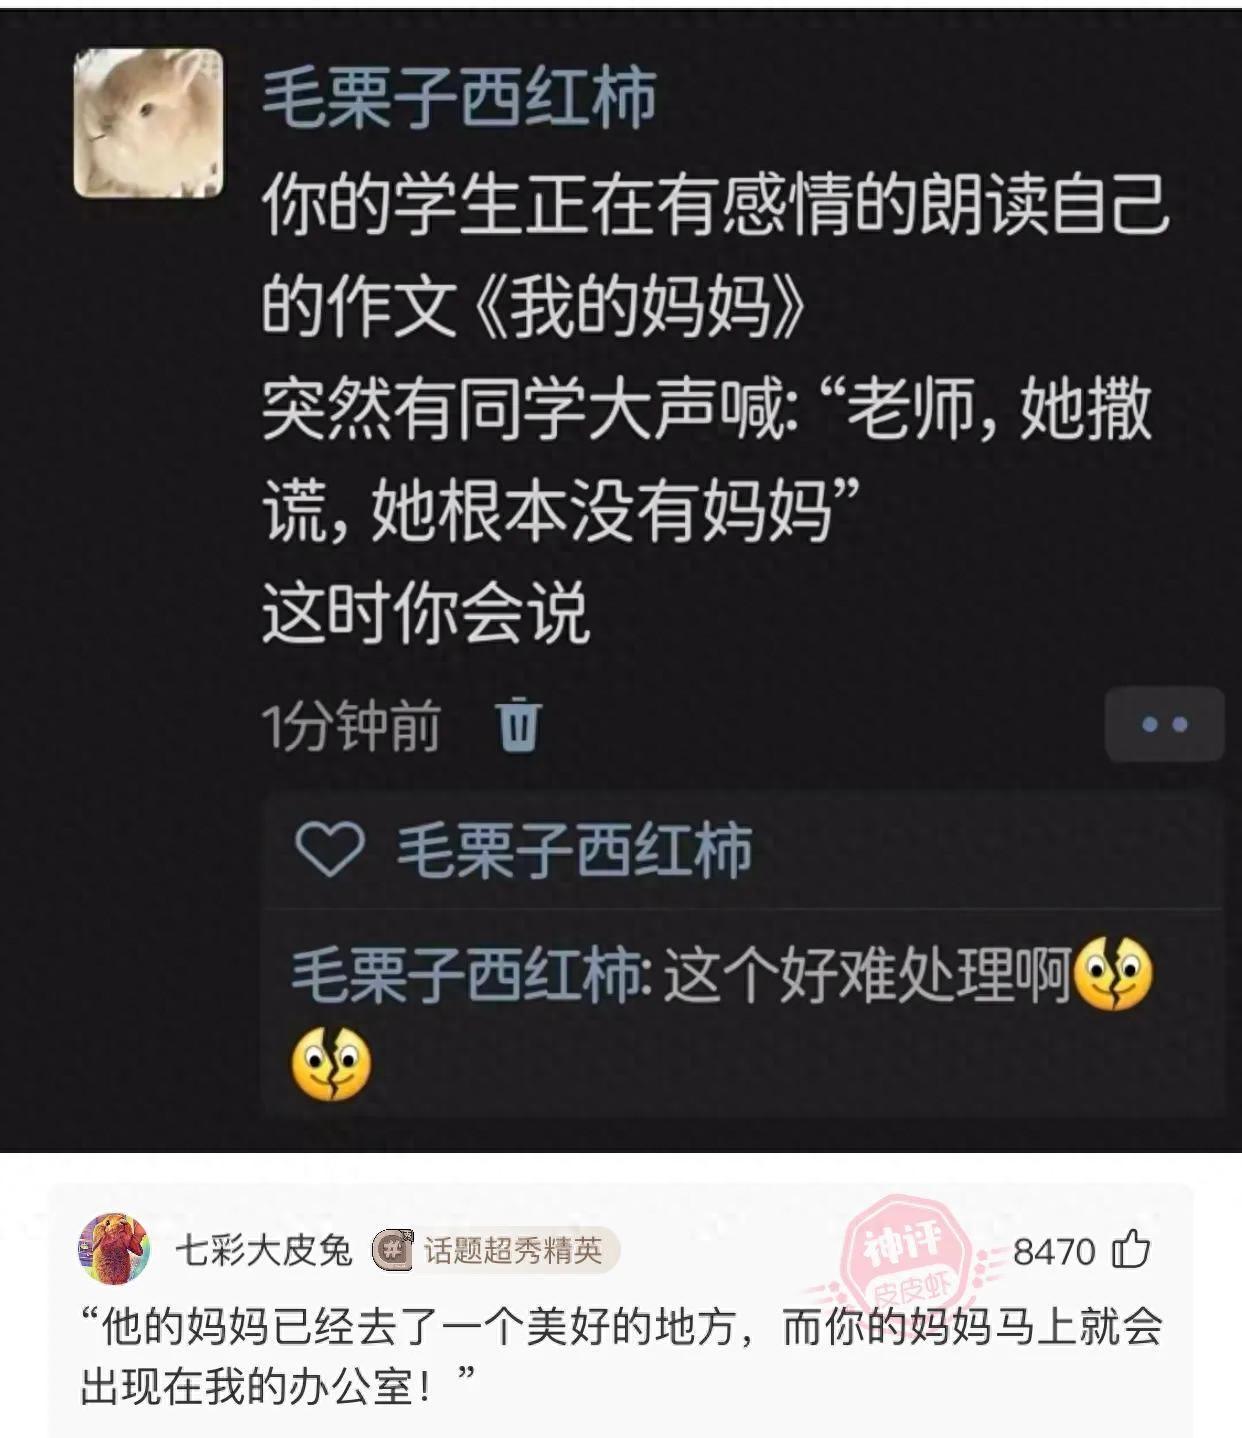
Task: Open the rabbit avatar of 毛栗子西红柿
Action: coord(148,123)
